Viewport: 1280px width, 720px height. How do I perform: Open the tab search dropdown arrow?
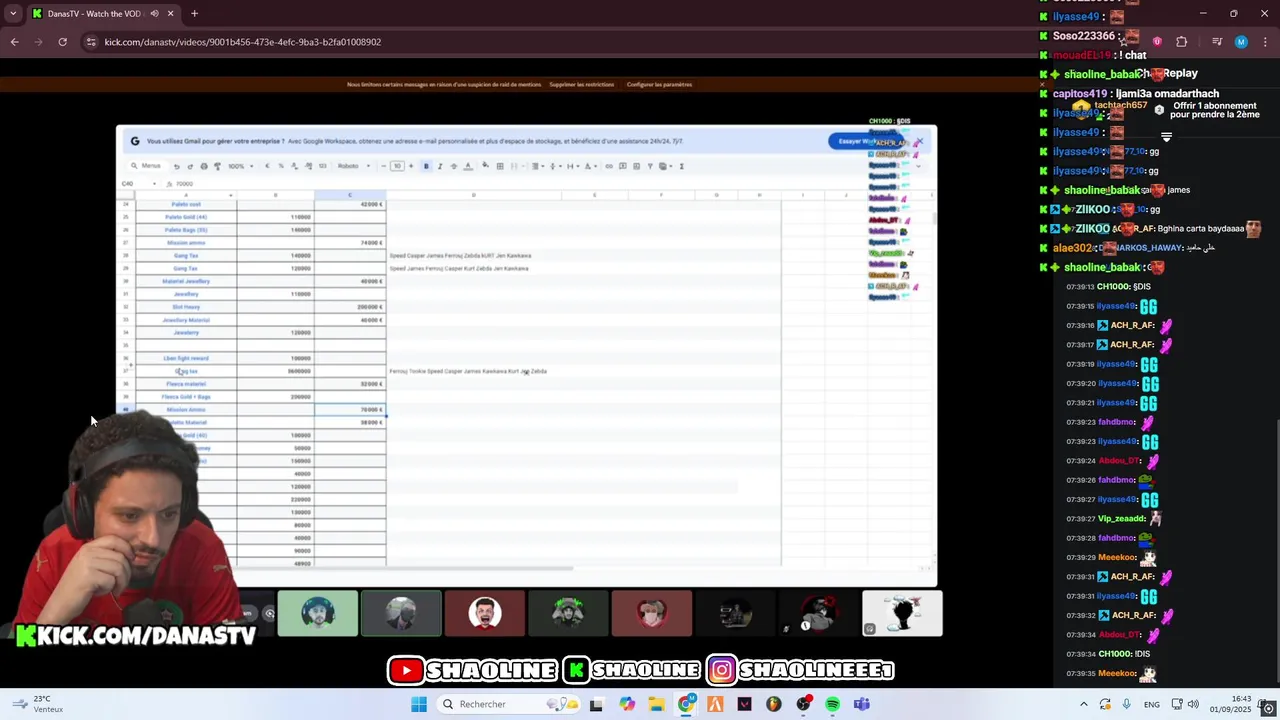pos(13,13)
